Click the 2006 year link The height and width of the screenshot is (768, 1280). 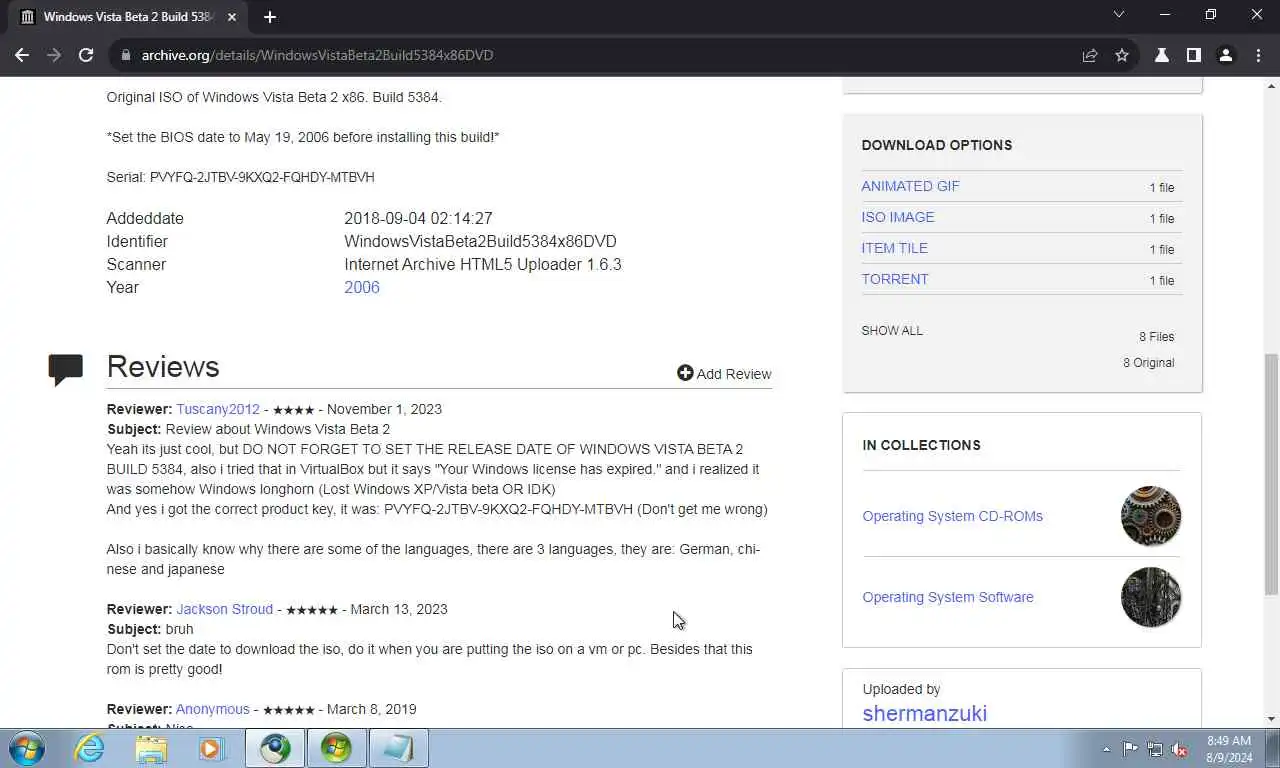click(362, 287)
